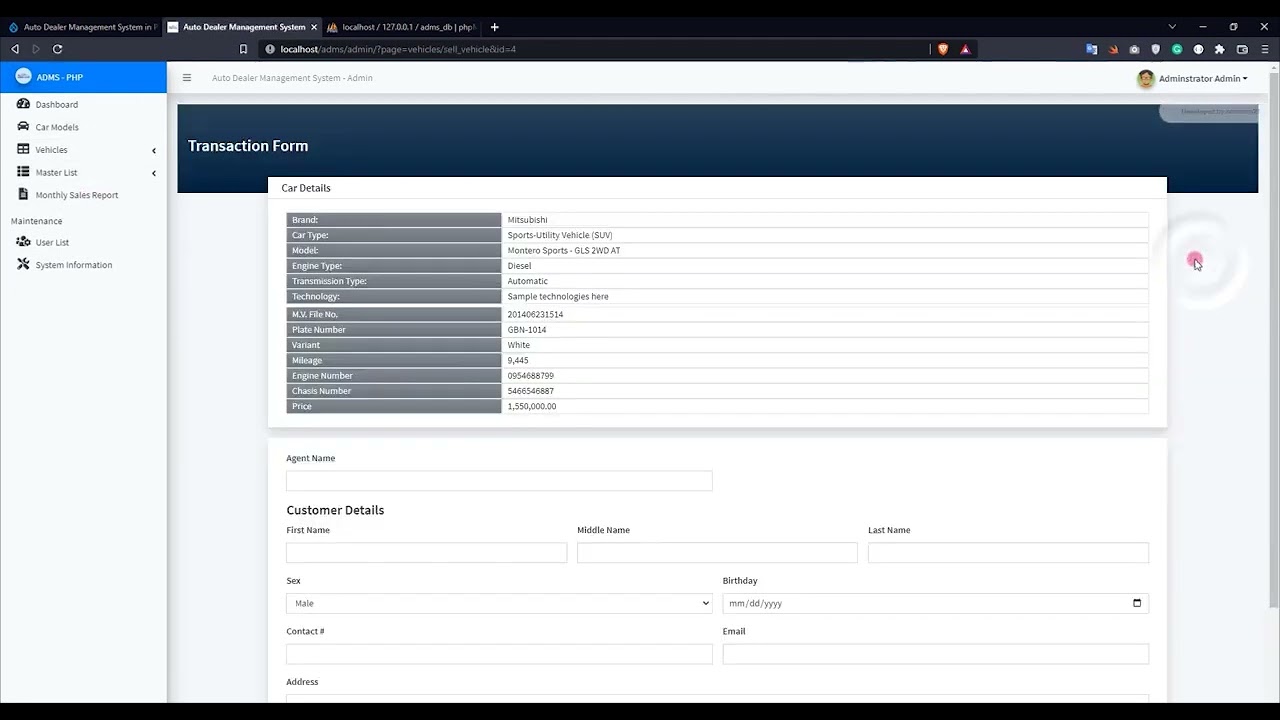Open browser main menu icon
This screenshot has width=1280, height=720.
click(x=1265, y=49)
